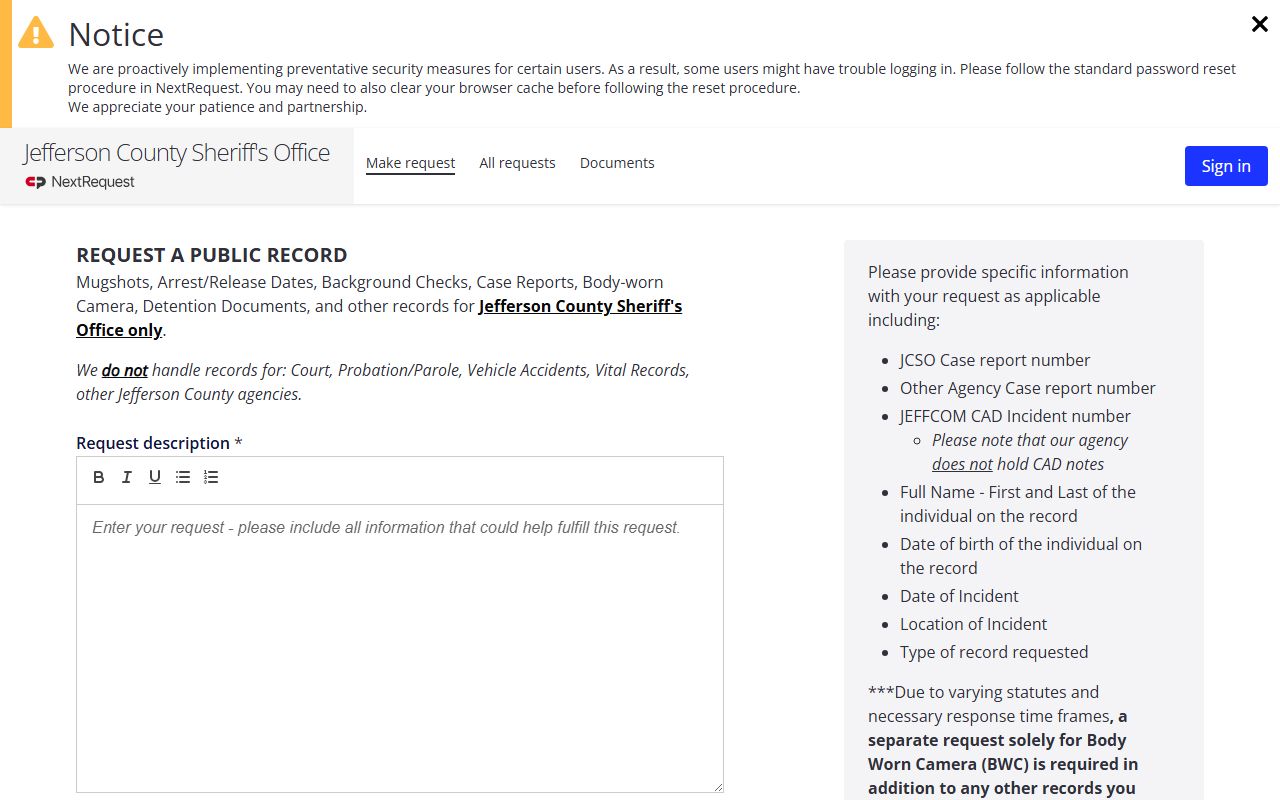
Task: Dismiss the Notice banner with the X
Action: click(x=1260, y=24)
